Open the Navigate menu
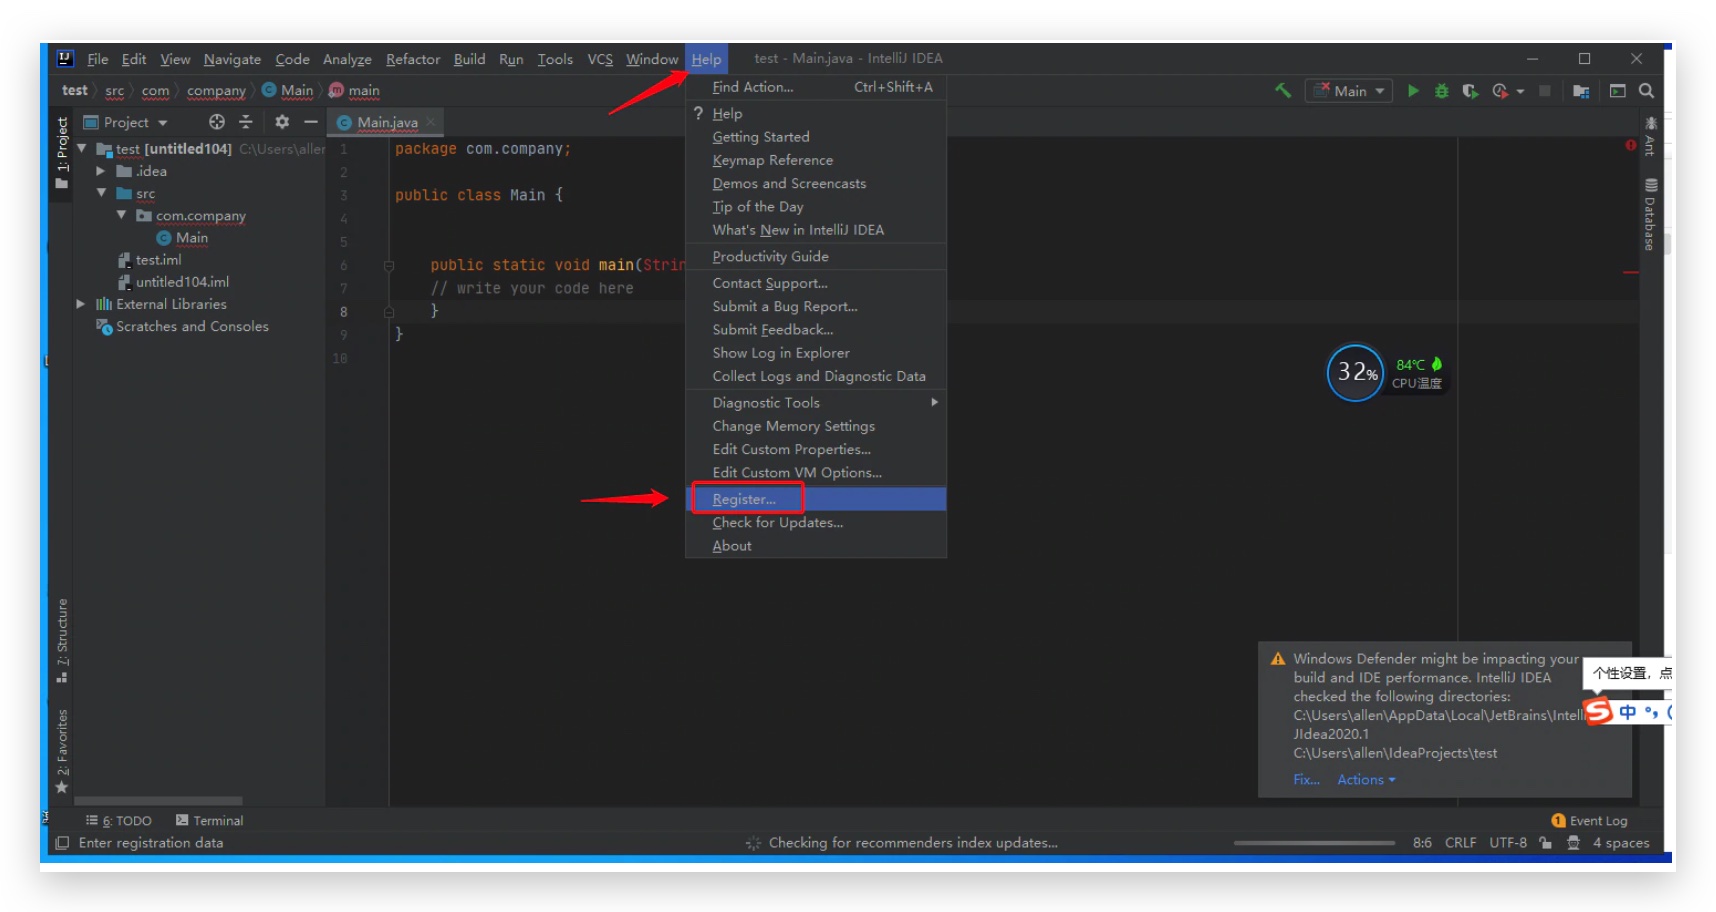This screenshot has height=912, width=1716. pyautogui.click(x=232, y=59)
